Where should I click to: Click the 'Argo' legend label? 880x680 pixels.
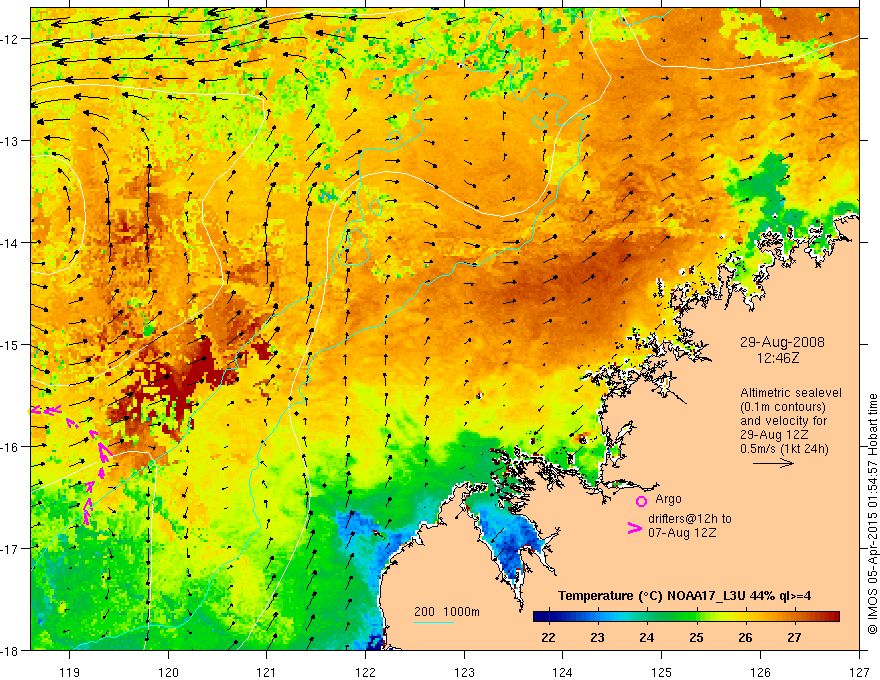(668, 499)
